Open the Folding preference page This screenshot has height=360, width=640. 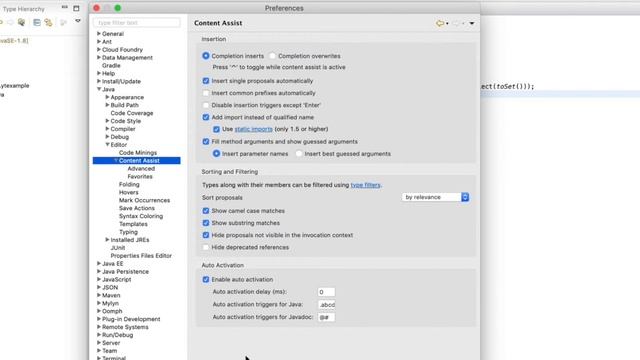(129, 184)
